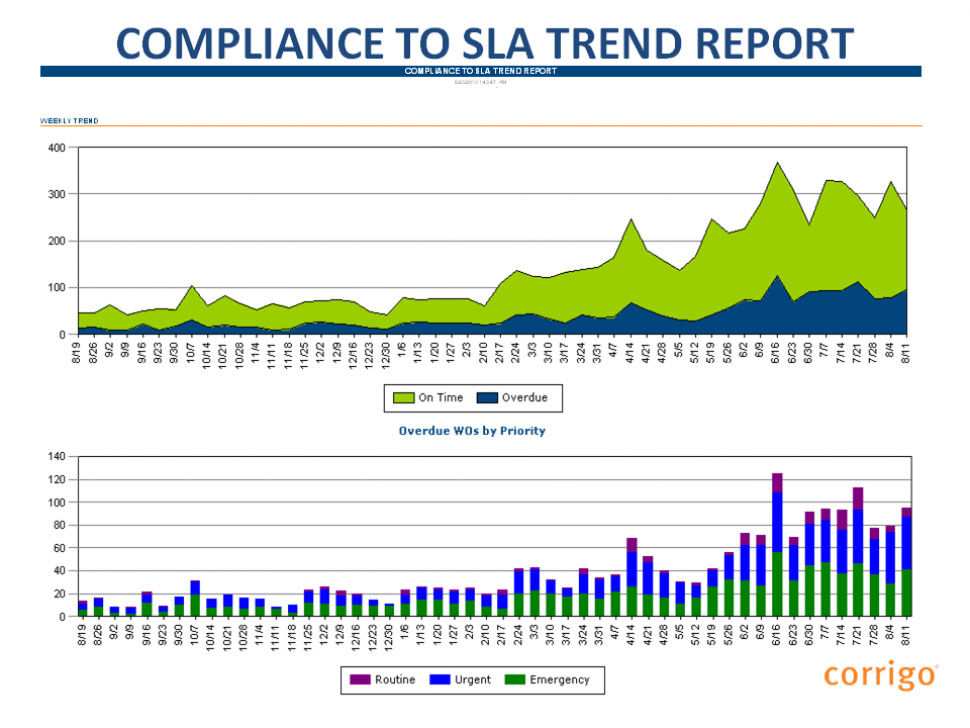Viewport: 970px width, 728px height.
Task: Click the 7/21 bar in Overdue WOs chart
Action: pos(857,552)
